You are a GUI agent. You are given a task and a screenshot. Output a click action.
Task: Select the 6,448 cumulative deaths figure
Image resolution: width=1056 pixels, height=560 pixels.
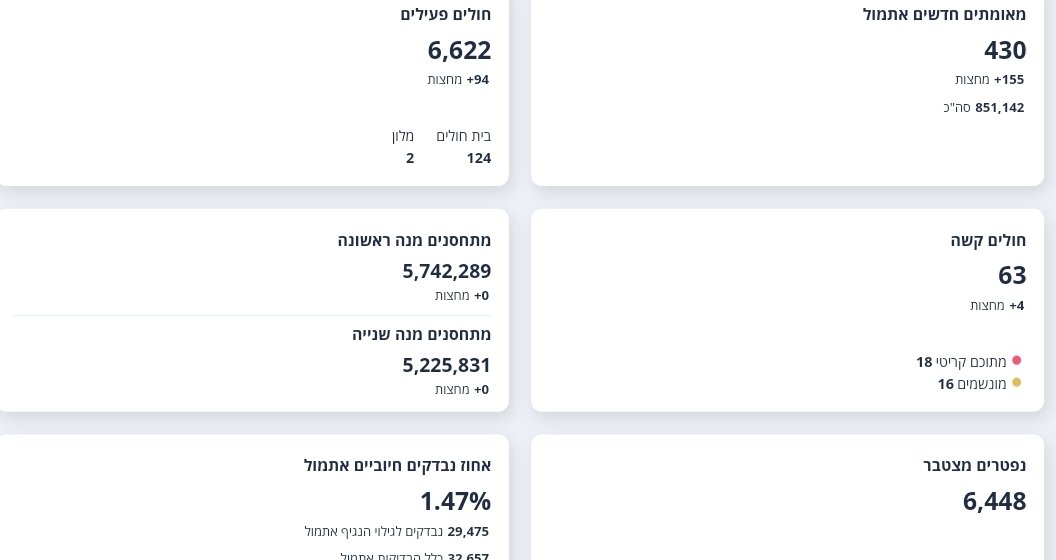coord(994,501)
